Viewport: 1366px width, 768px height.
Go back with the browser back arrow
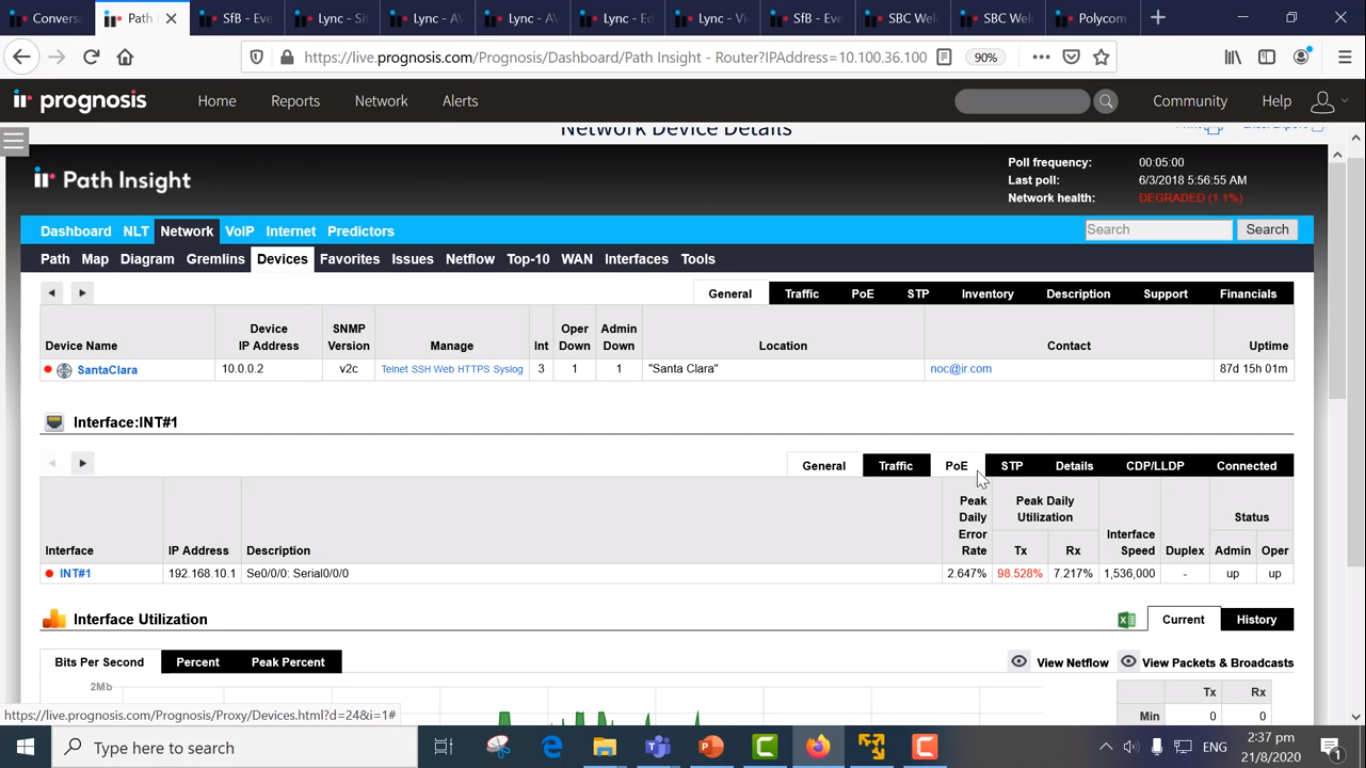tap(22, 57)
